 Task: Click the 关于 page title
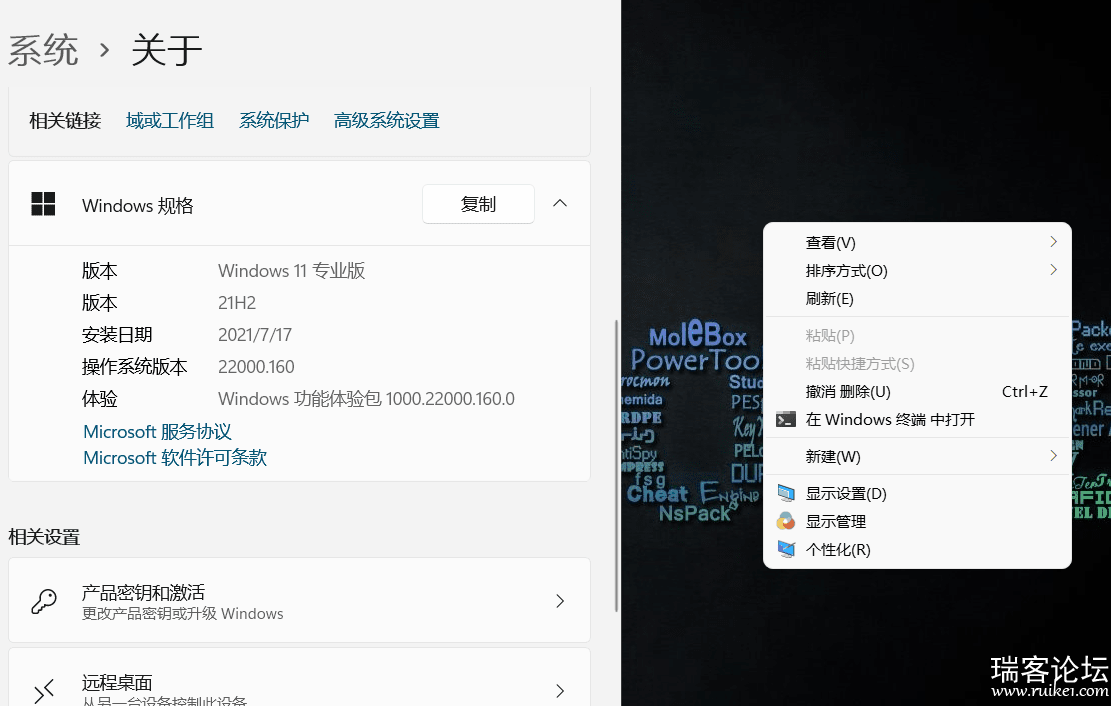[x=166, y=50]
